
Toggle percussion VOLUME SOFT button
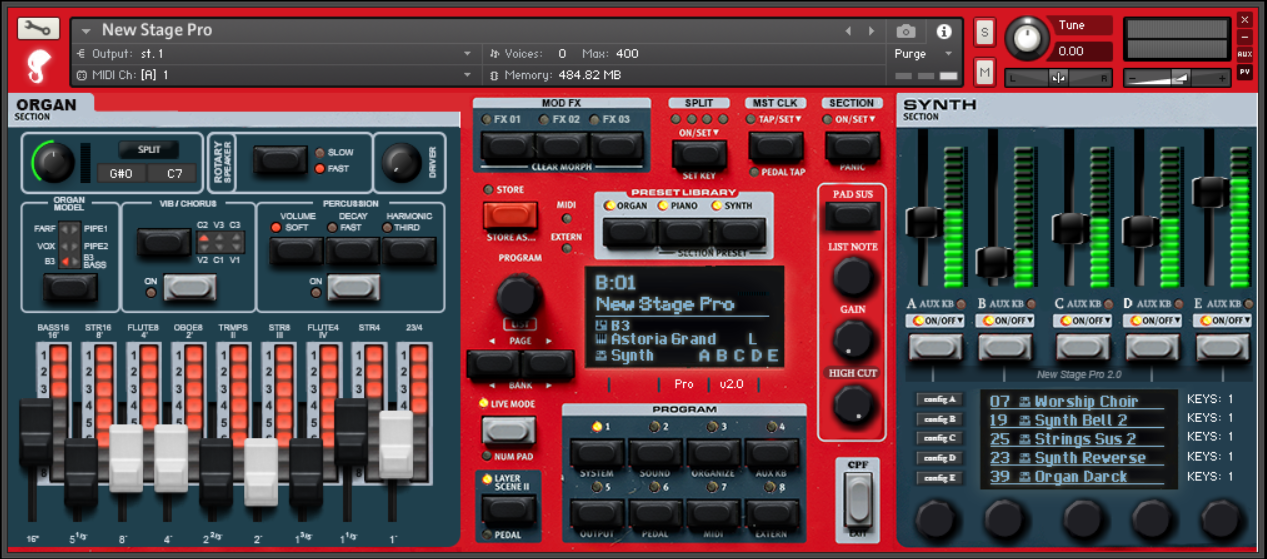point(296,250)
